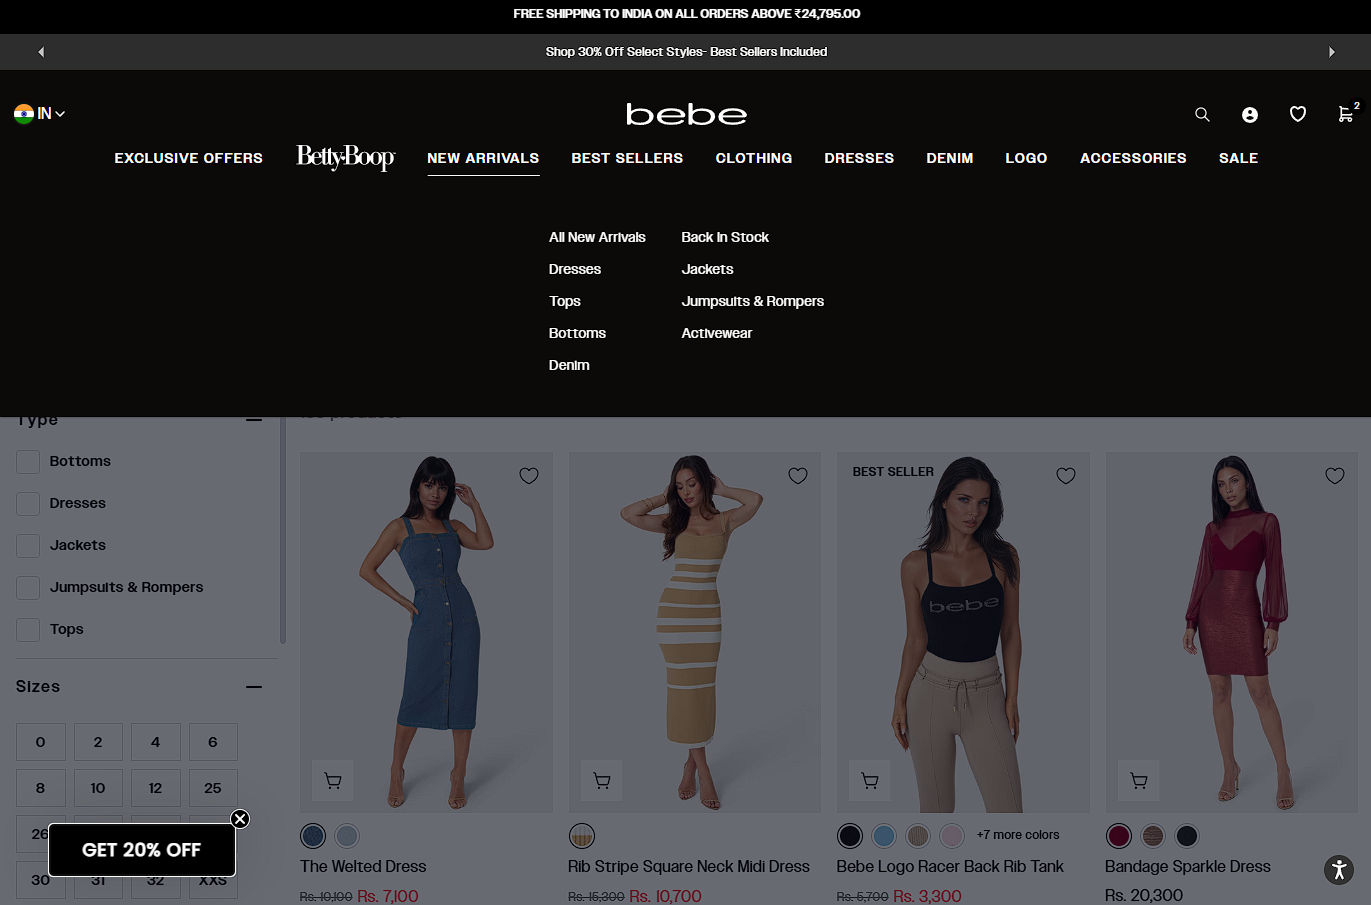The image size is (1371, 905).
Task: Favorite Bebe Logo Racer Back Rib Tank
Action: pyautogui.click(x=1066, y=476)
